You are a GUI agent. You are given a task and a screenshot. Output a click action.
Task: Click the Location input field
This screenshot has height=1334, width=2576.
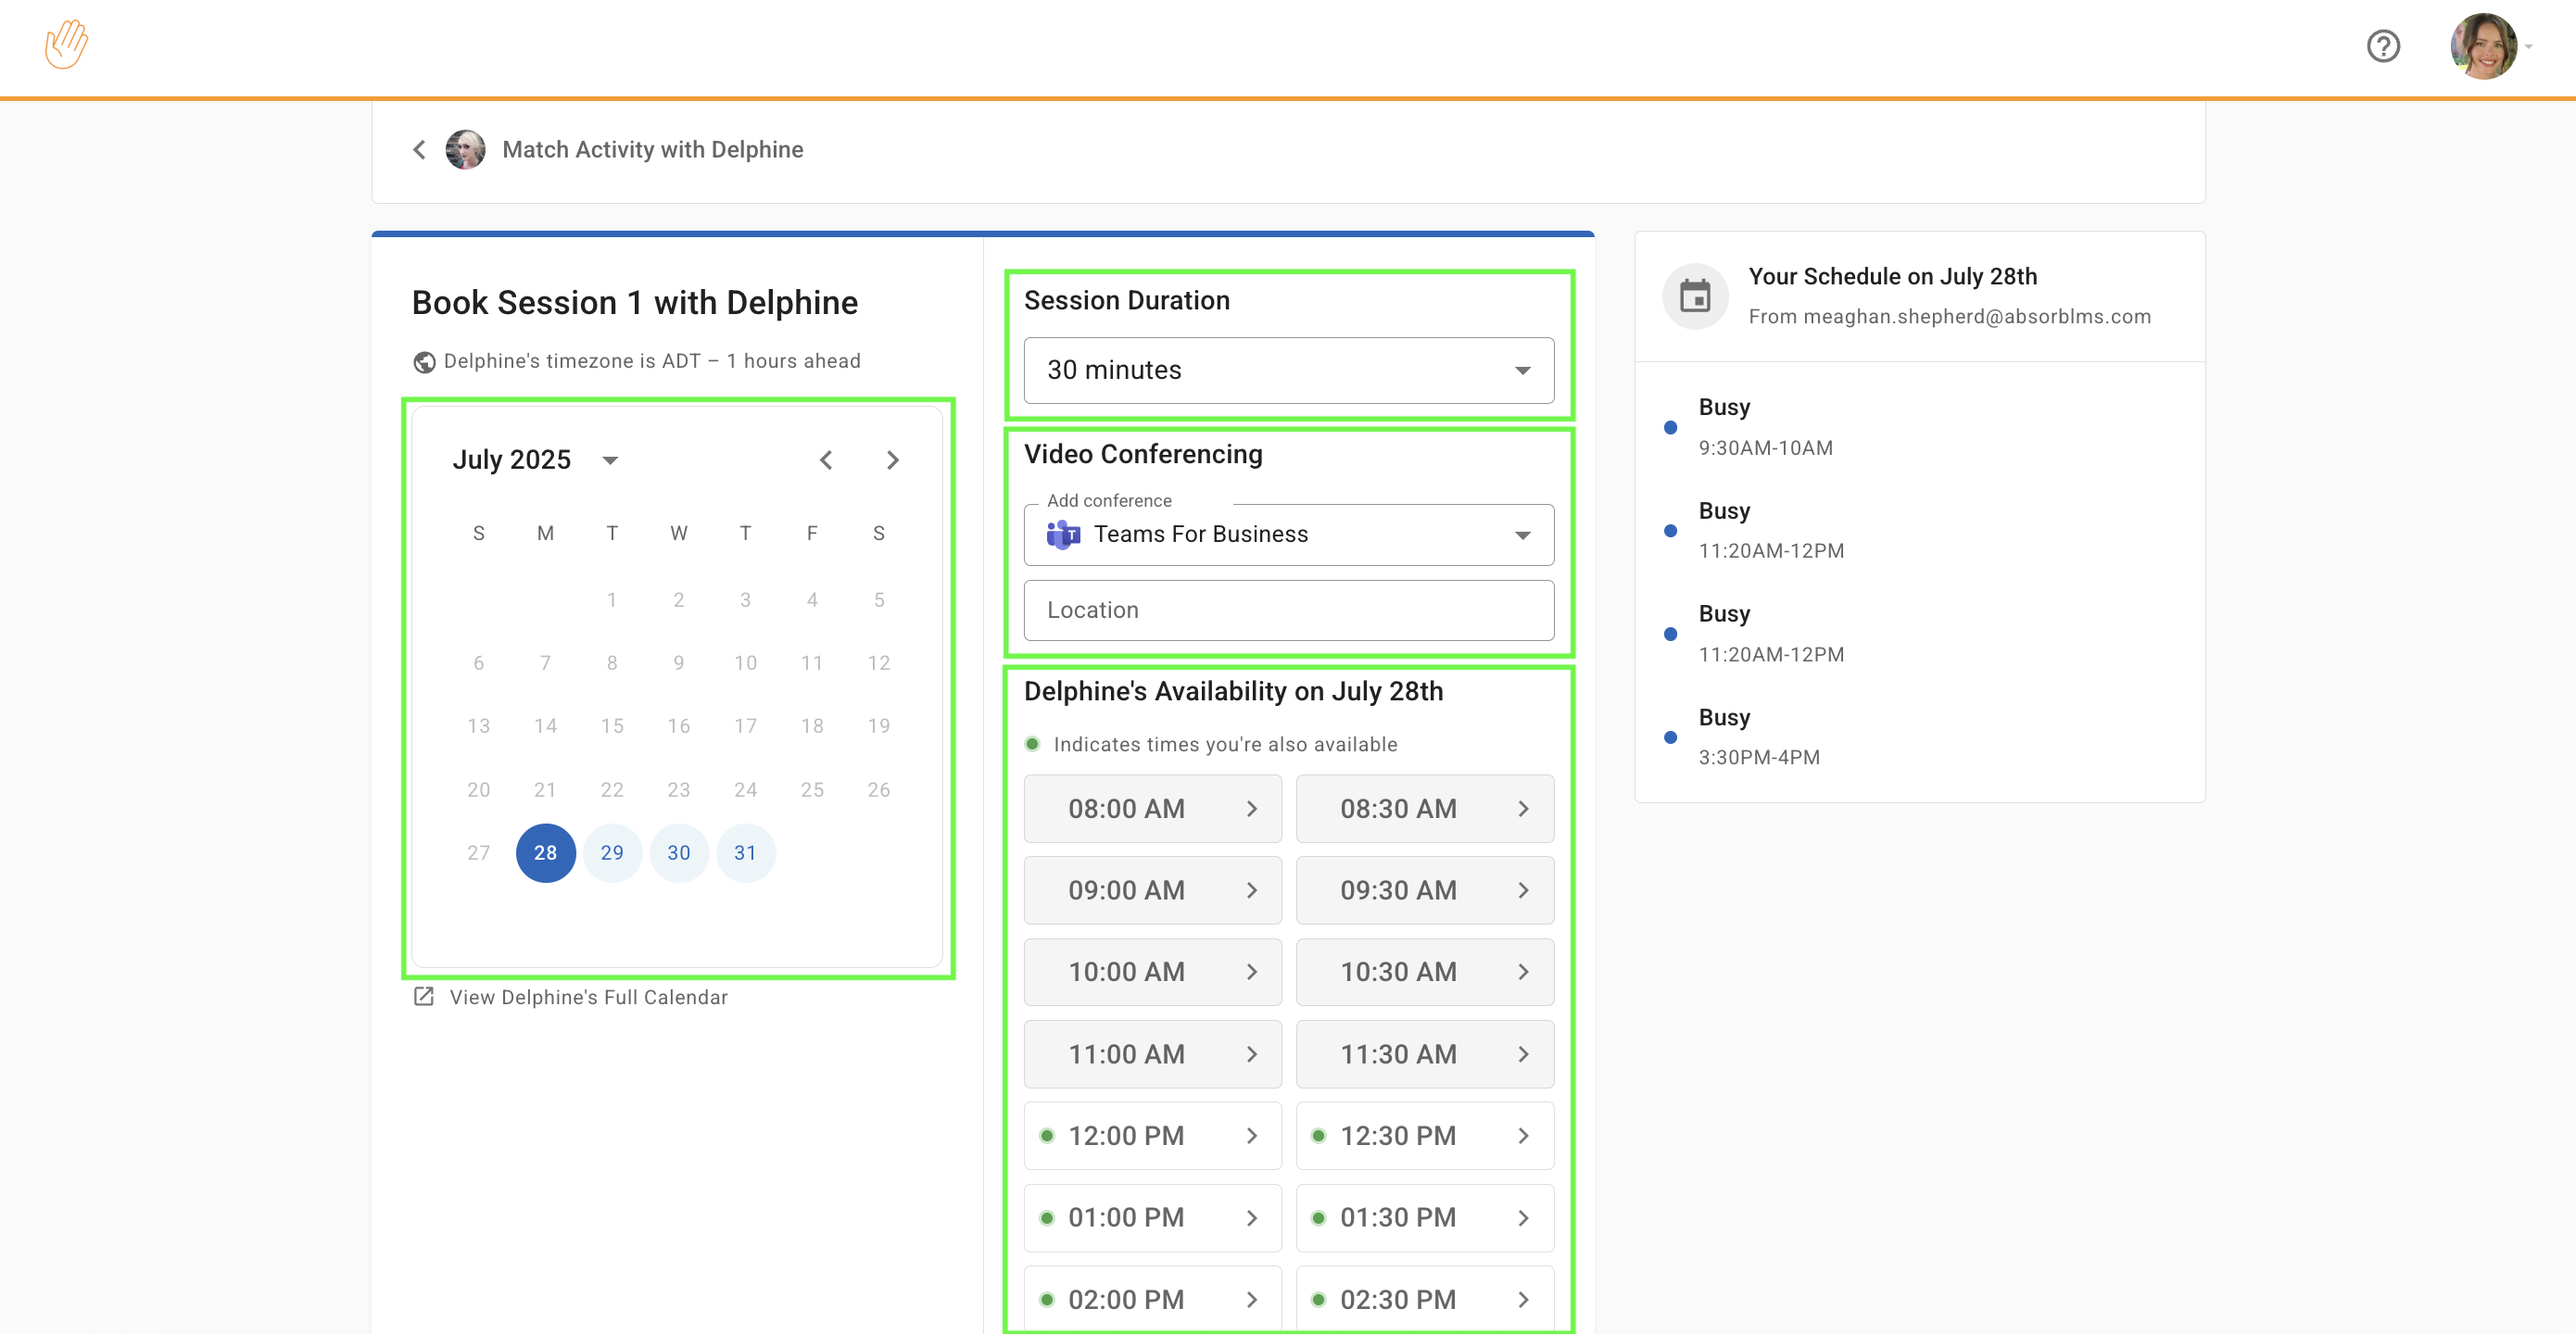(x=1288, y=611)
